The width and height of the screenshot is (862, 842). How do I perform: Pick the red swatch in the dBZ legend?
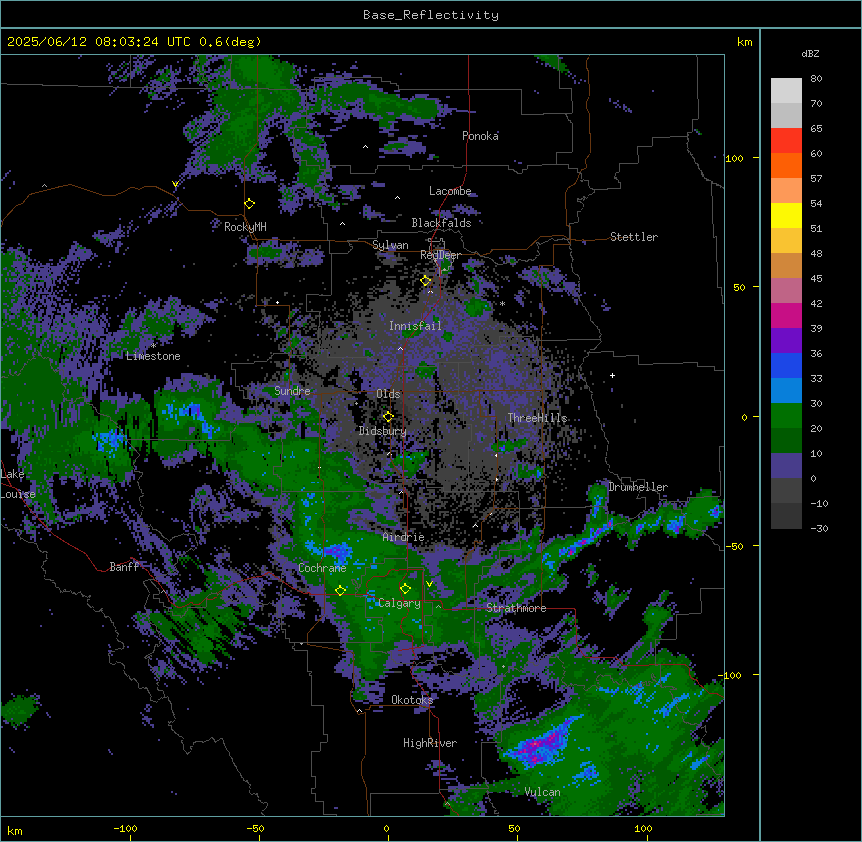pos(786,141)
